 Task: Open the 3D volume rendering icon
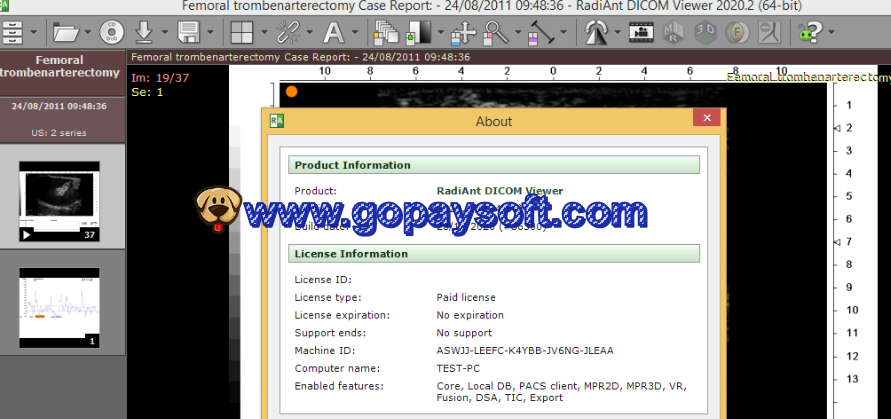705,32
